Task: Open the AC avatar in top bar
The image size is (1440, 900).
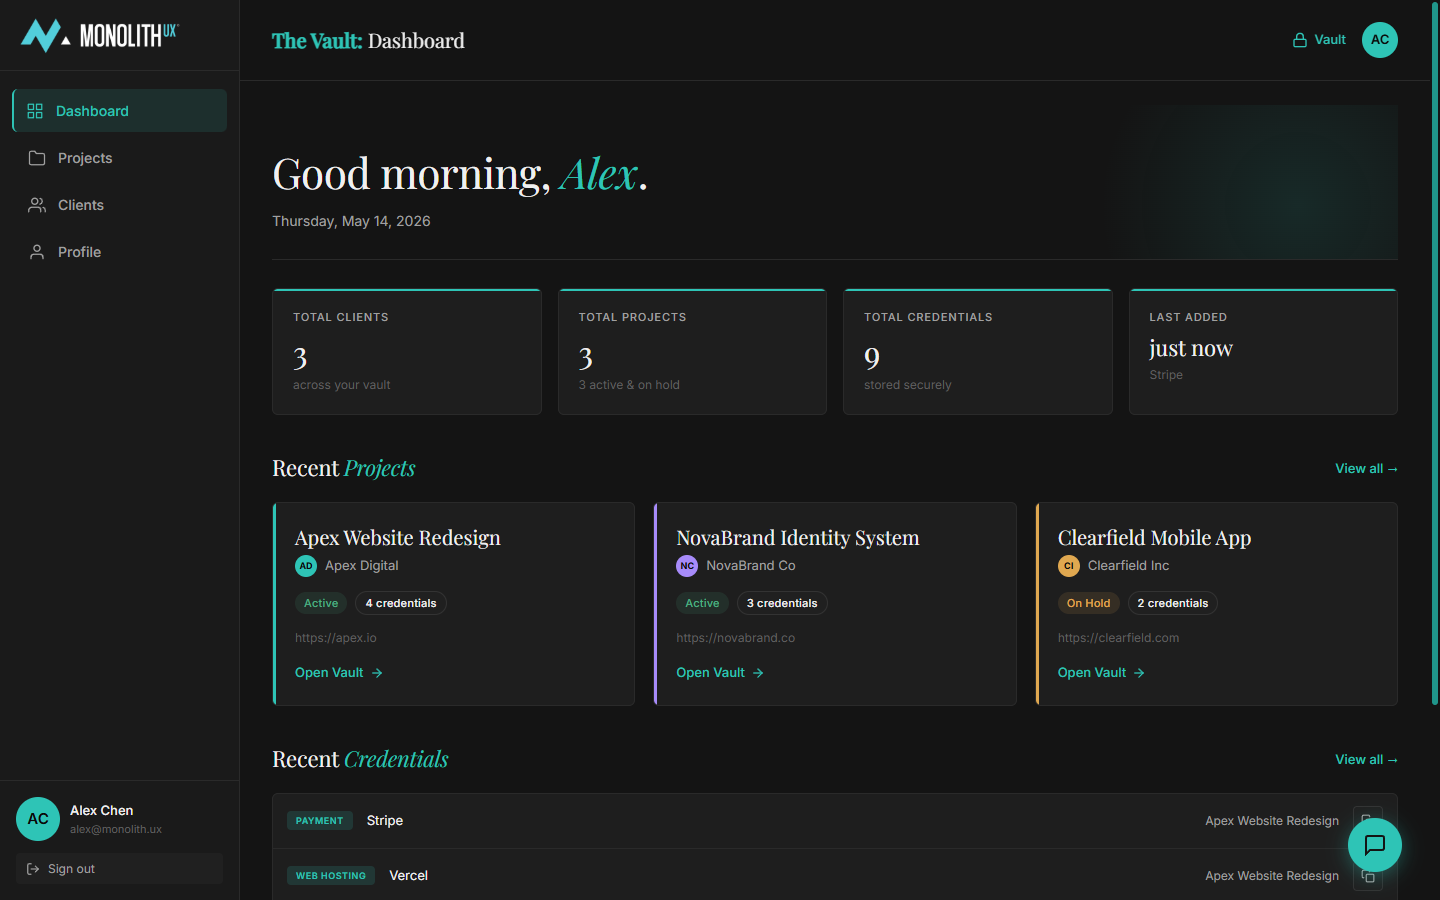Action: click(1380, 40)
